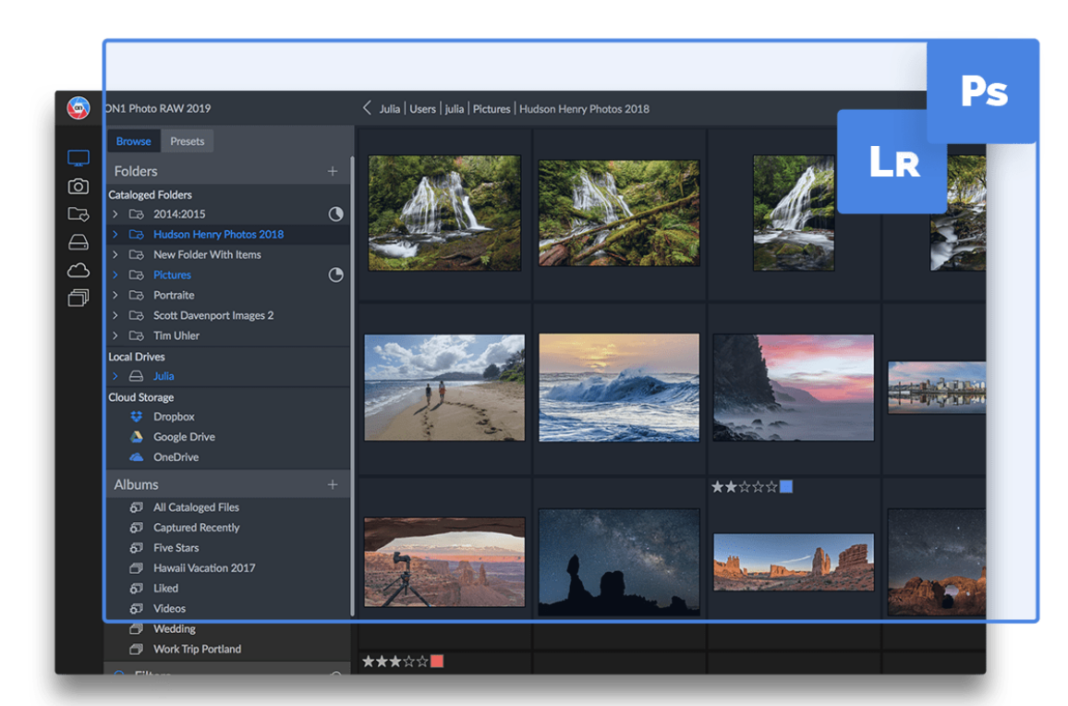This screenshot has width=1068, height=706.
Task: Select the desktop monitor icon in sidebar
Action: point(78,158)
